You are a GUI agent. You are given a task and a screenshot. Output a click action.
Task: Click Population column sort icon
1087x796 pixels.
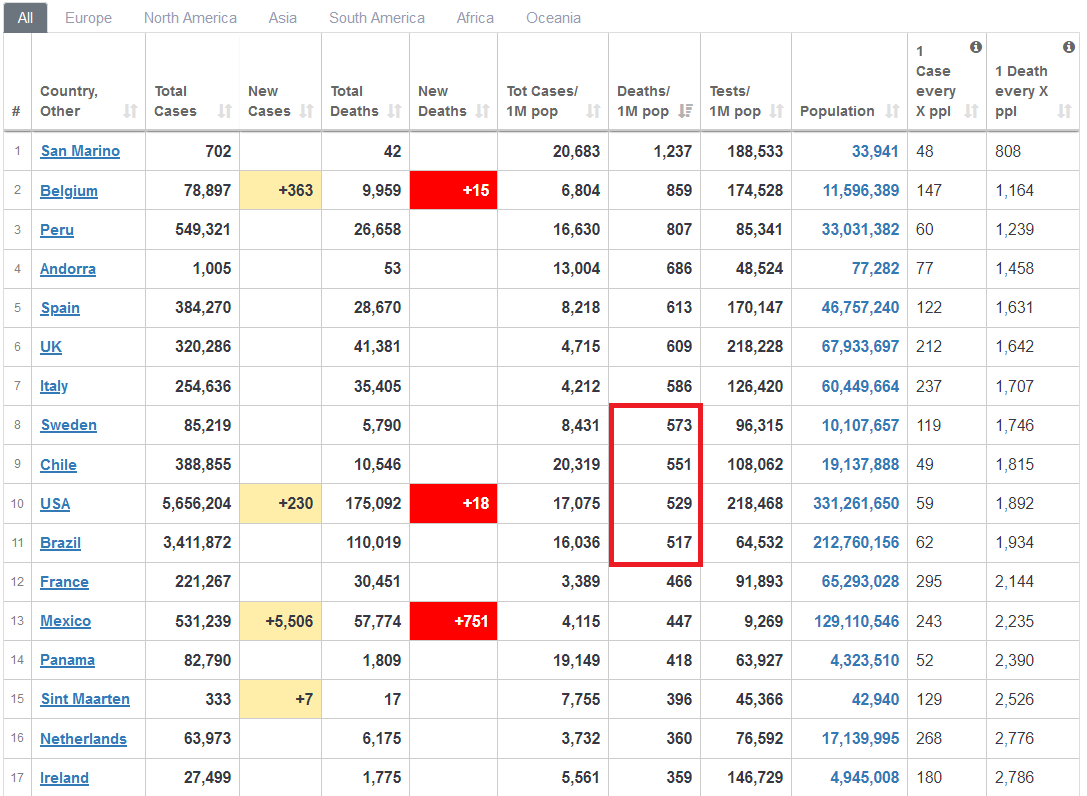click(893, 111)
